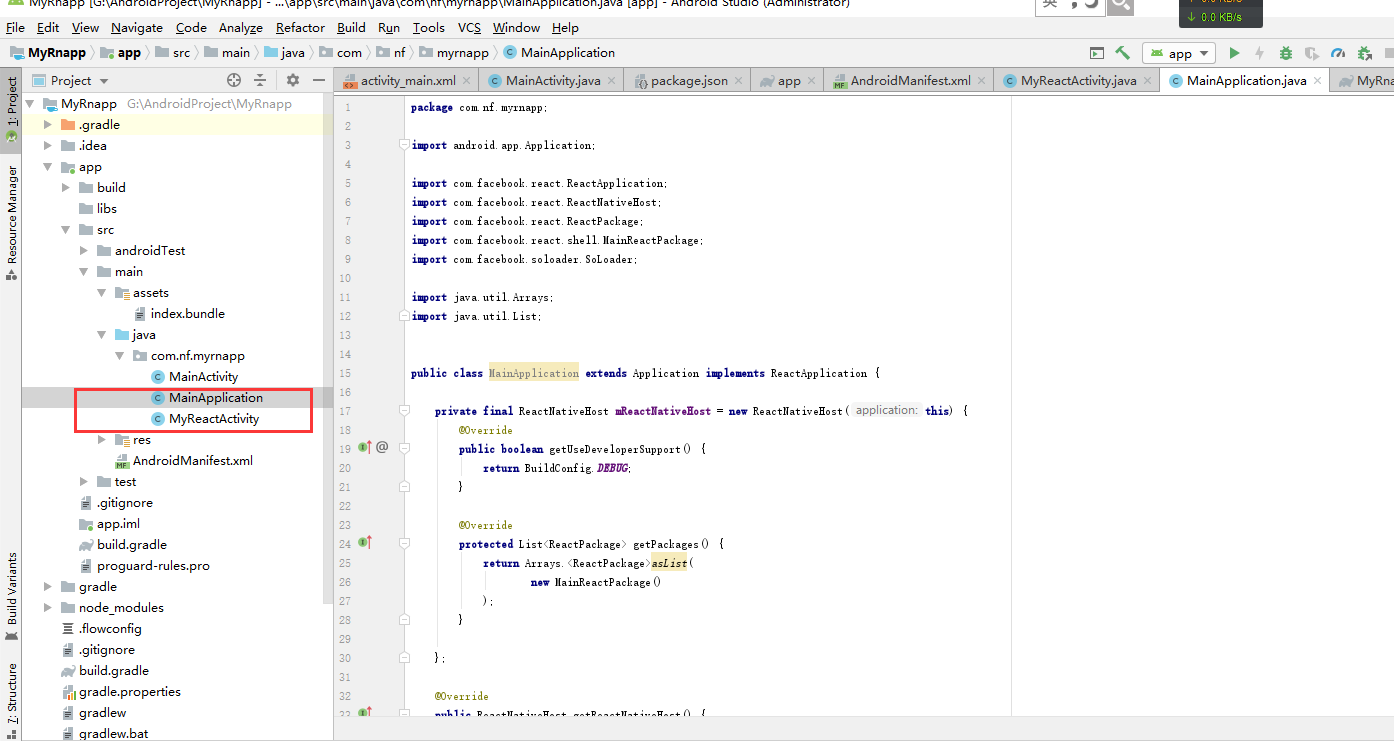Select index.bundle in the project tree
Image resolution: width=1394 pixels, height=741 pixels.
pyautogui.click(x=187, y=314)
